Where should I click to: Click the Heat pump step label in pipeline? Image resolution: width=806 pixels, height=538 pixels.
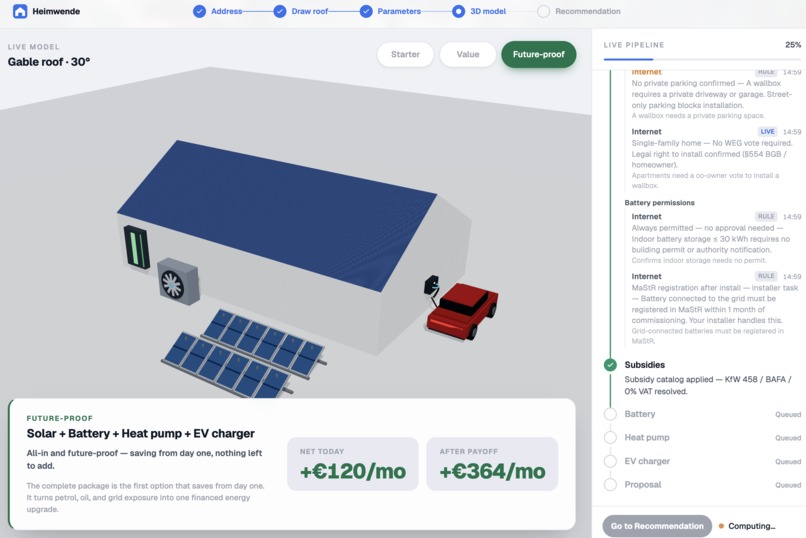pyautogui.click(x=647, y=437)
